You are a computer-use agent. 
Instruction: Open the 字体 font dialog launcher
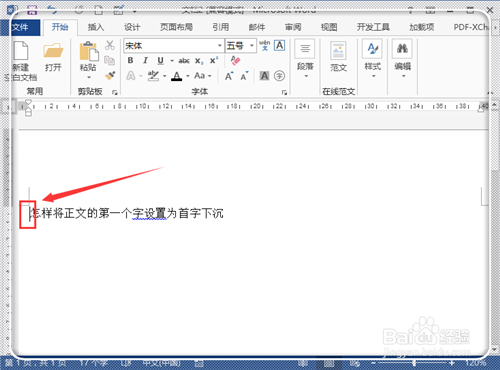284,92
